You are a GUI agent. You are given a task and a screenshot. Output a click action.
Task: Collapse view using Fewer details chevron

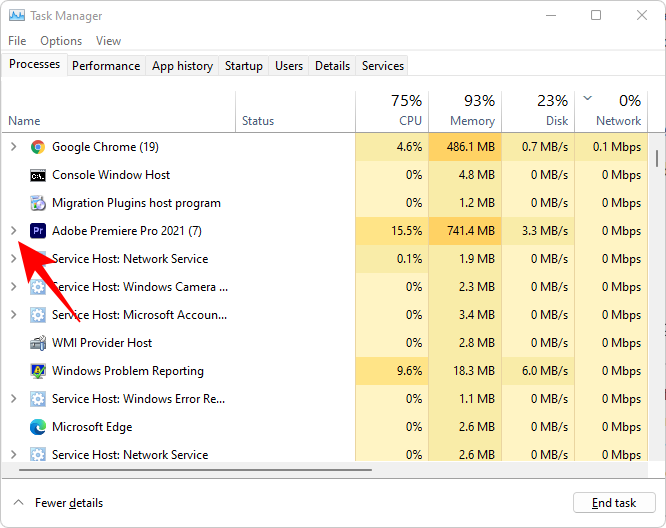[18, 503]
